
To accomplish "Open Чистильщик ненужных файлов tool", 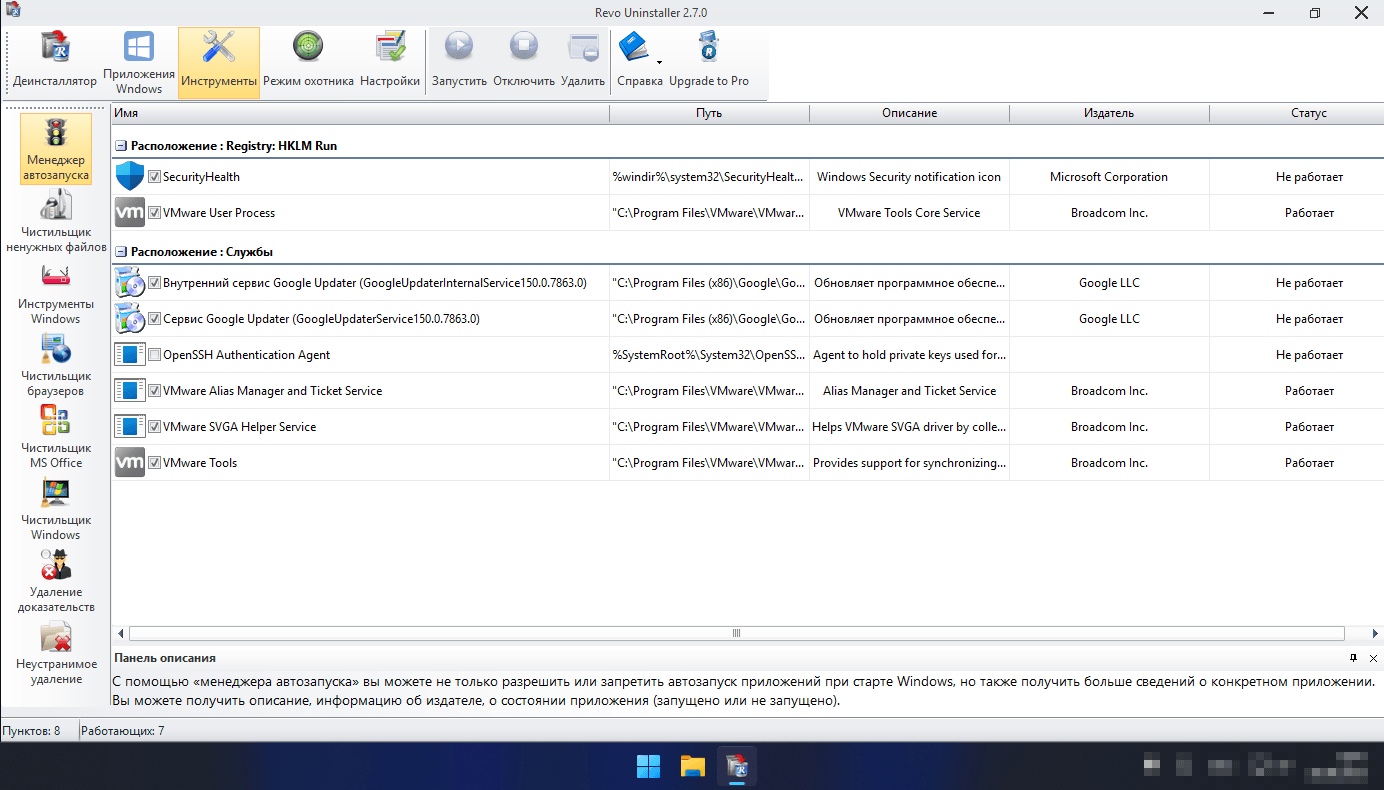I will pos(56,221).
